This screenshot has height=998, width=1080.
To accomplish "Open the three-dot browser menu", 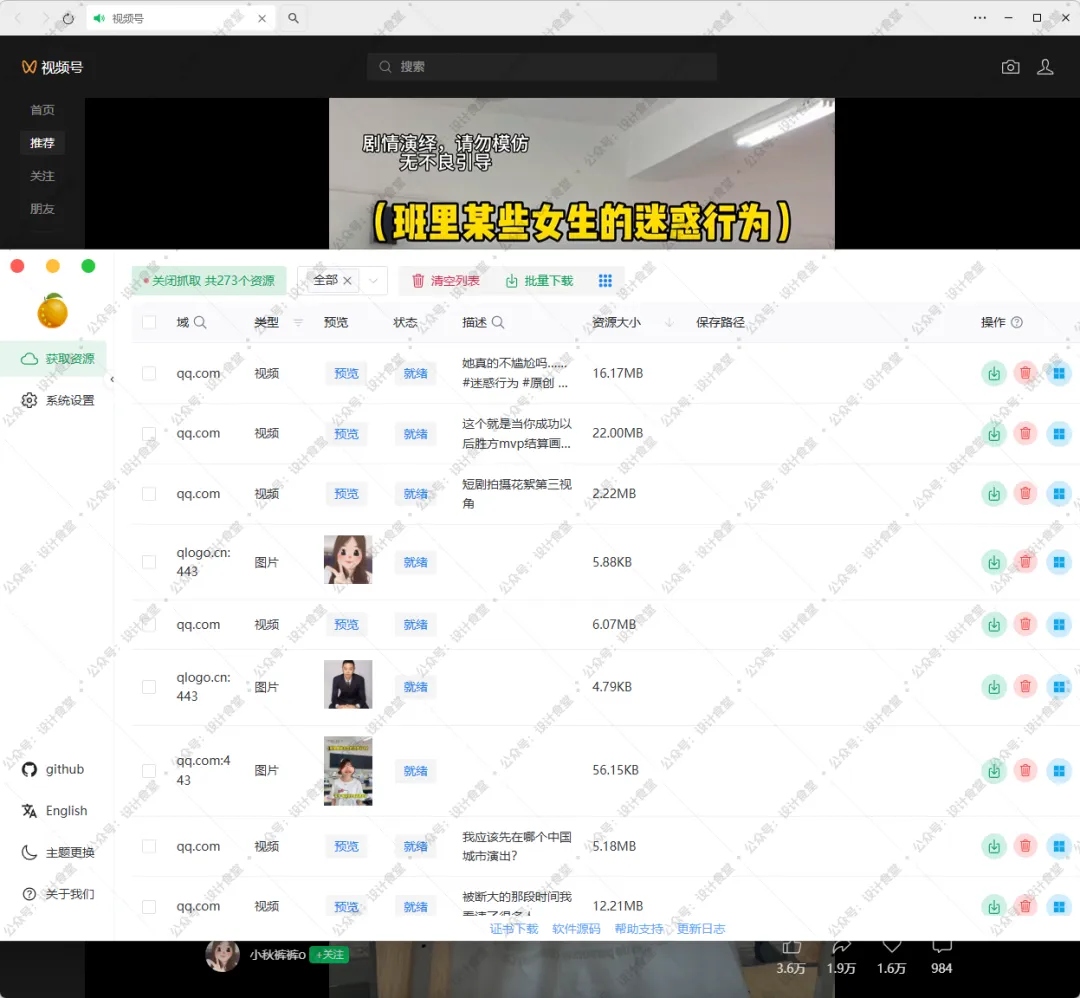I will tap(979, 18).
